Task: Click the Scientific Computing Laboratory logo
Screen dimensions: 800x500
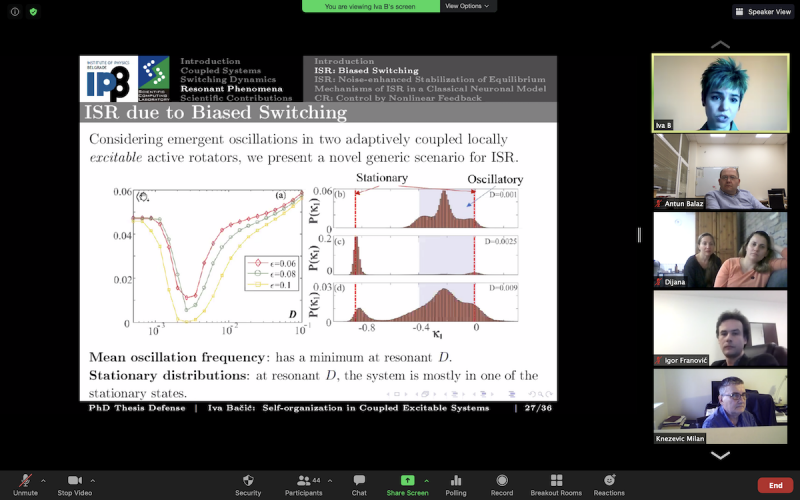Action: tap(154, 79)
